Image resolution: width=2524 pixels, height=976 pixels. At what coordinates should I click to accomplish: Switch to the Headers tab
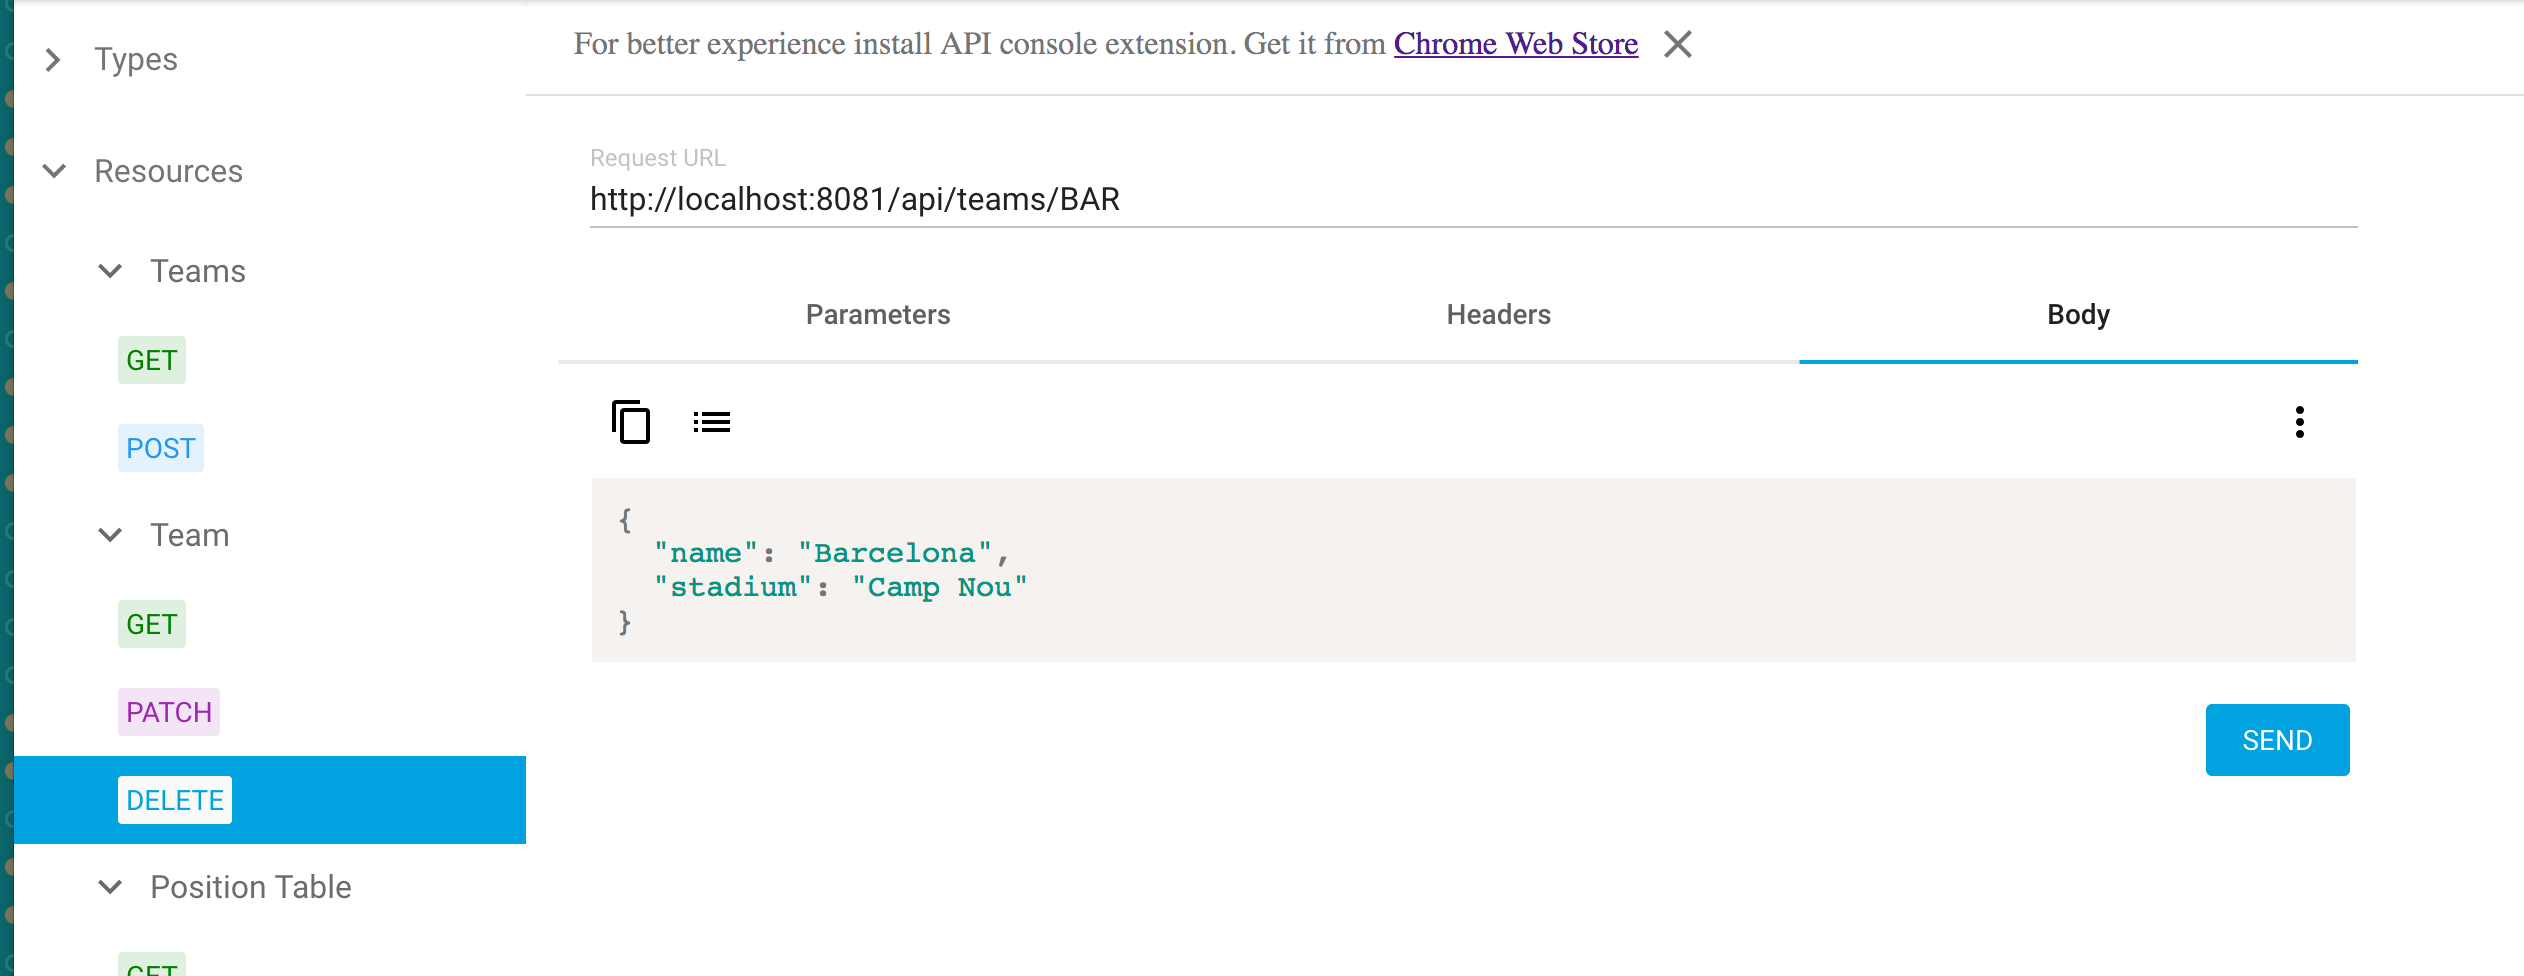pyautogui.click(x=1498, y=314)
